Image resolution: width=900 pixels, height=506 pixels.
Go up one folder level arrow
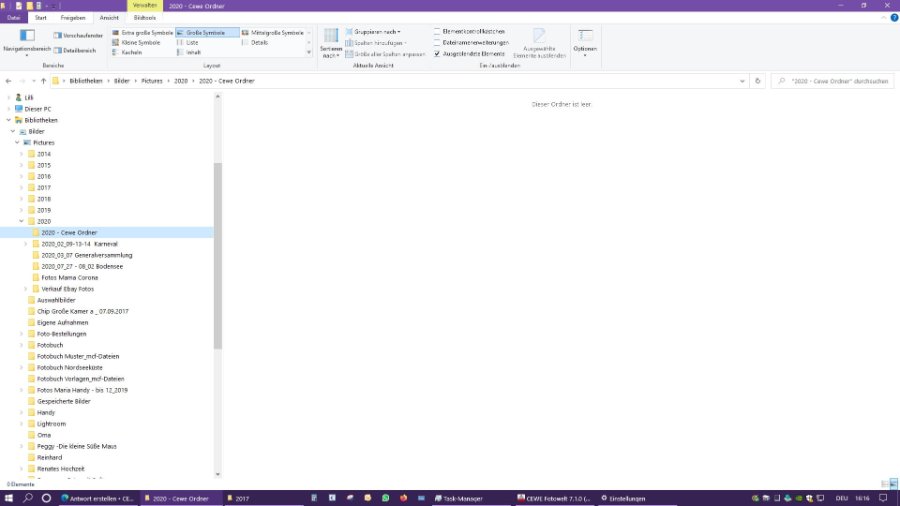[44, 80]
